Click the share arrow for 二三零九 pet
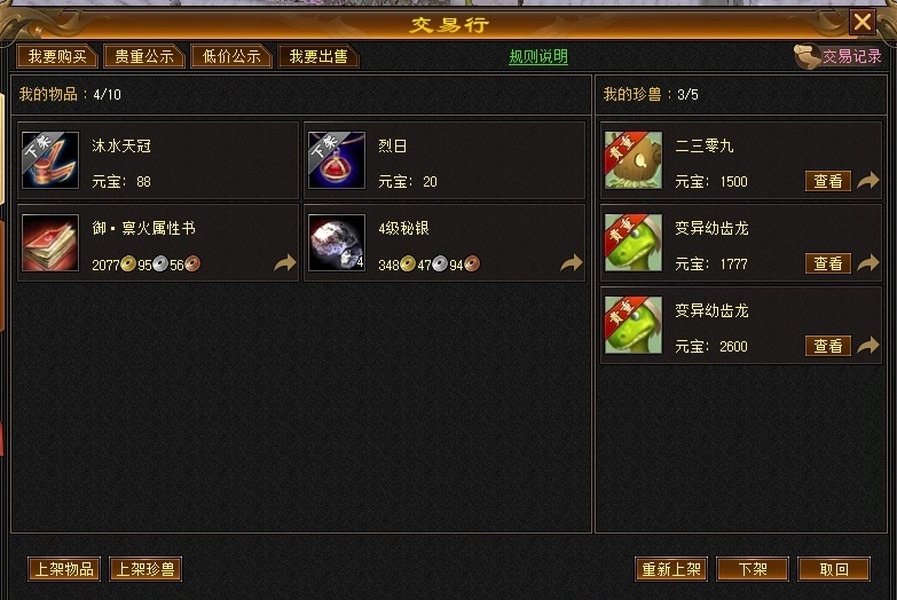Viewport: 897px width, 600px height. [x=868, y=181]
